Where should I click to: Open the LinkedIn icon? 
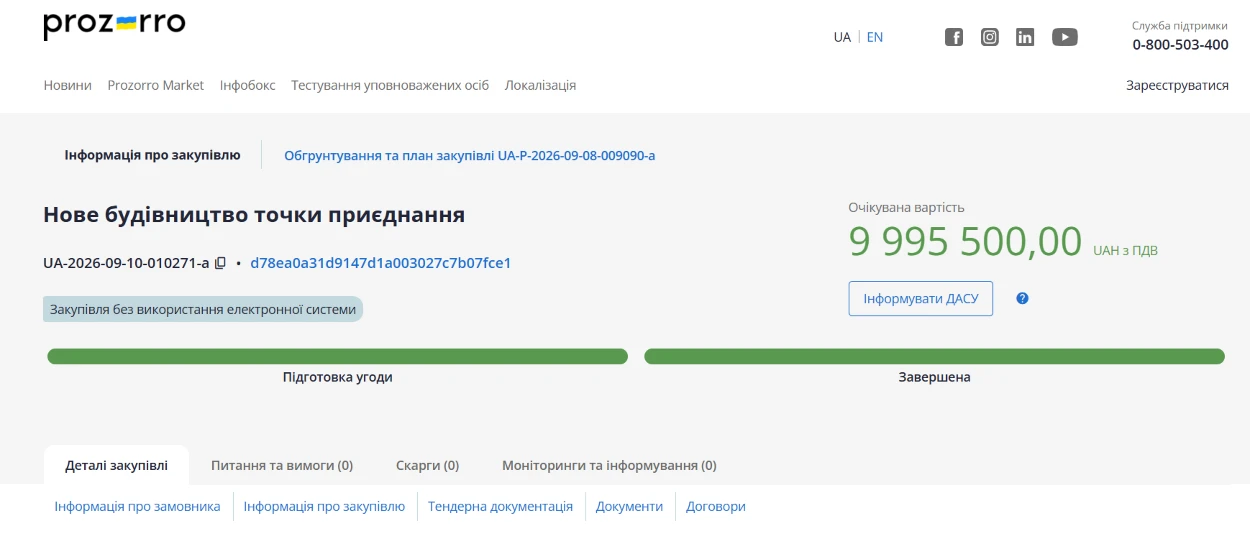click(1025, 37)
